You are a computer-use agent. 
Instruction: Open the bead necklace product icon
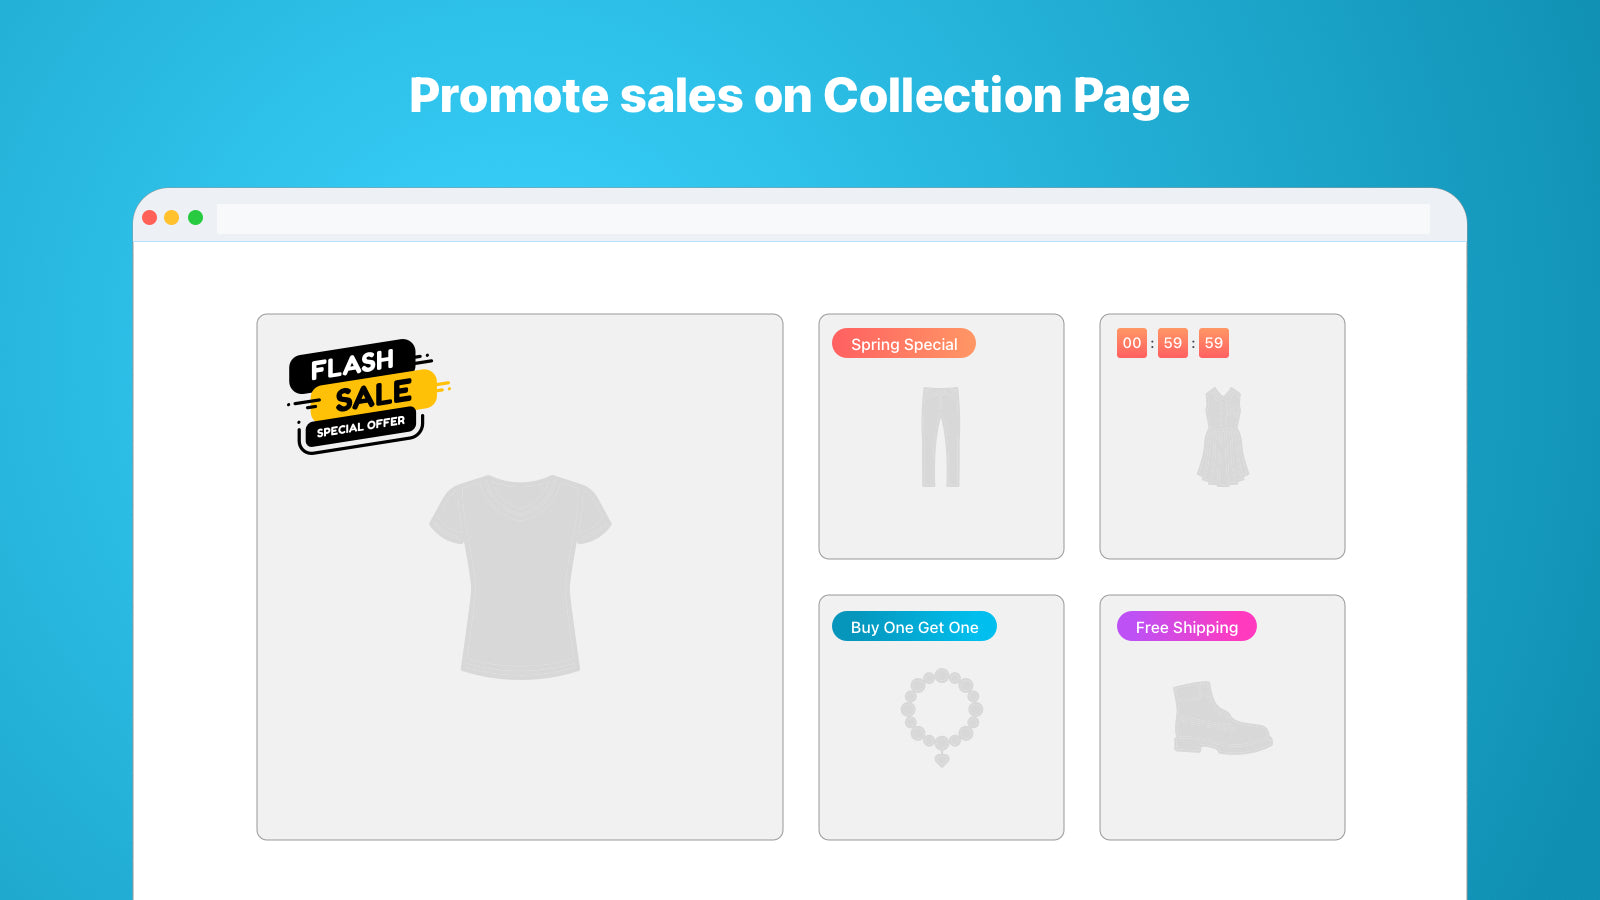coord(941,712)
